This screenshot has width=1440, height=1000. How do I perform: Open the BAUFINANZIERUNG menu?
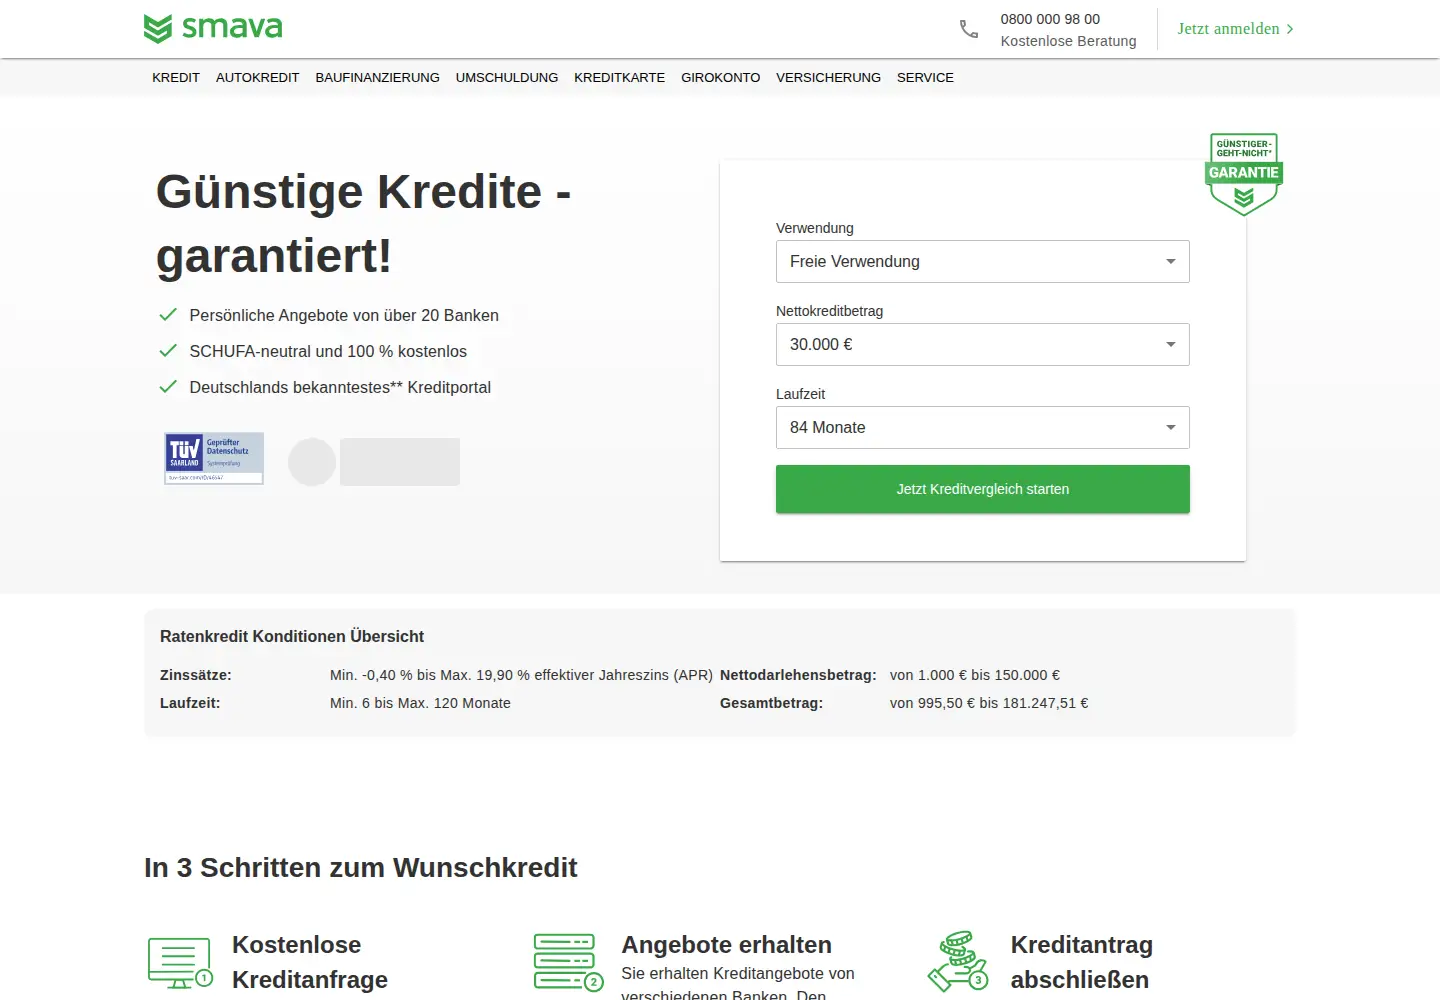tap(378, 77)
